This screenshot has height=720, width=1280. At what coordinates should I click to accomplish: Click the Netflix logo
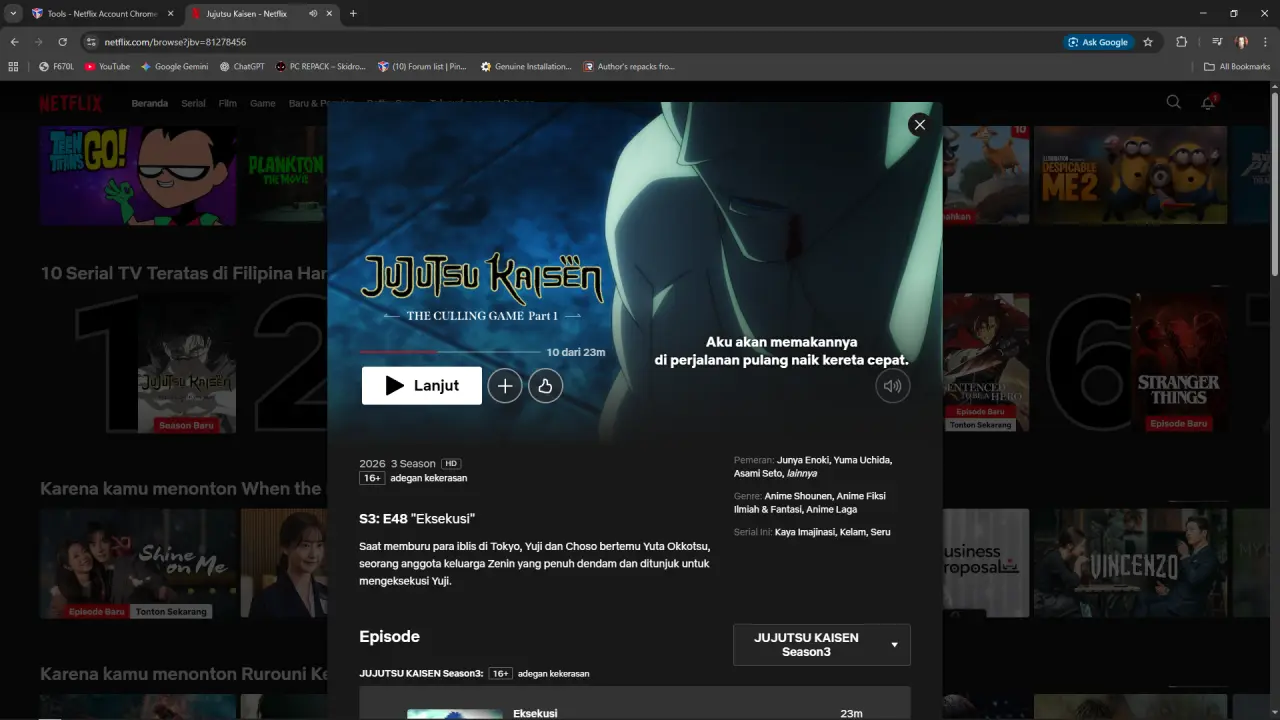pos(70,103)
